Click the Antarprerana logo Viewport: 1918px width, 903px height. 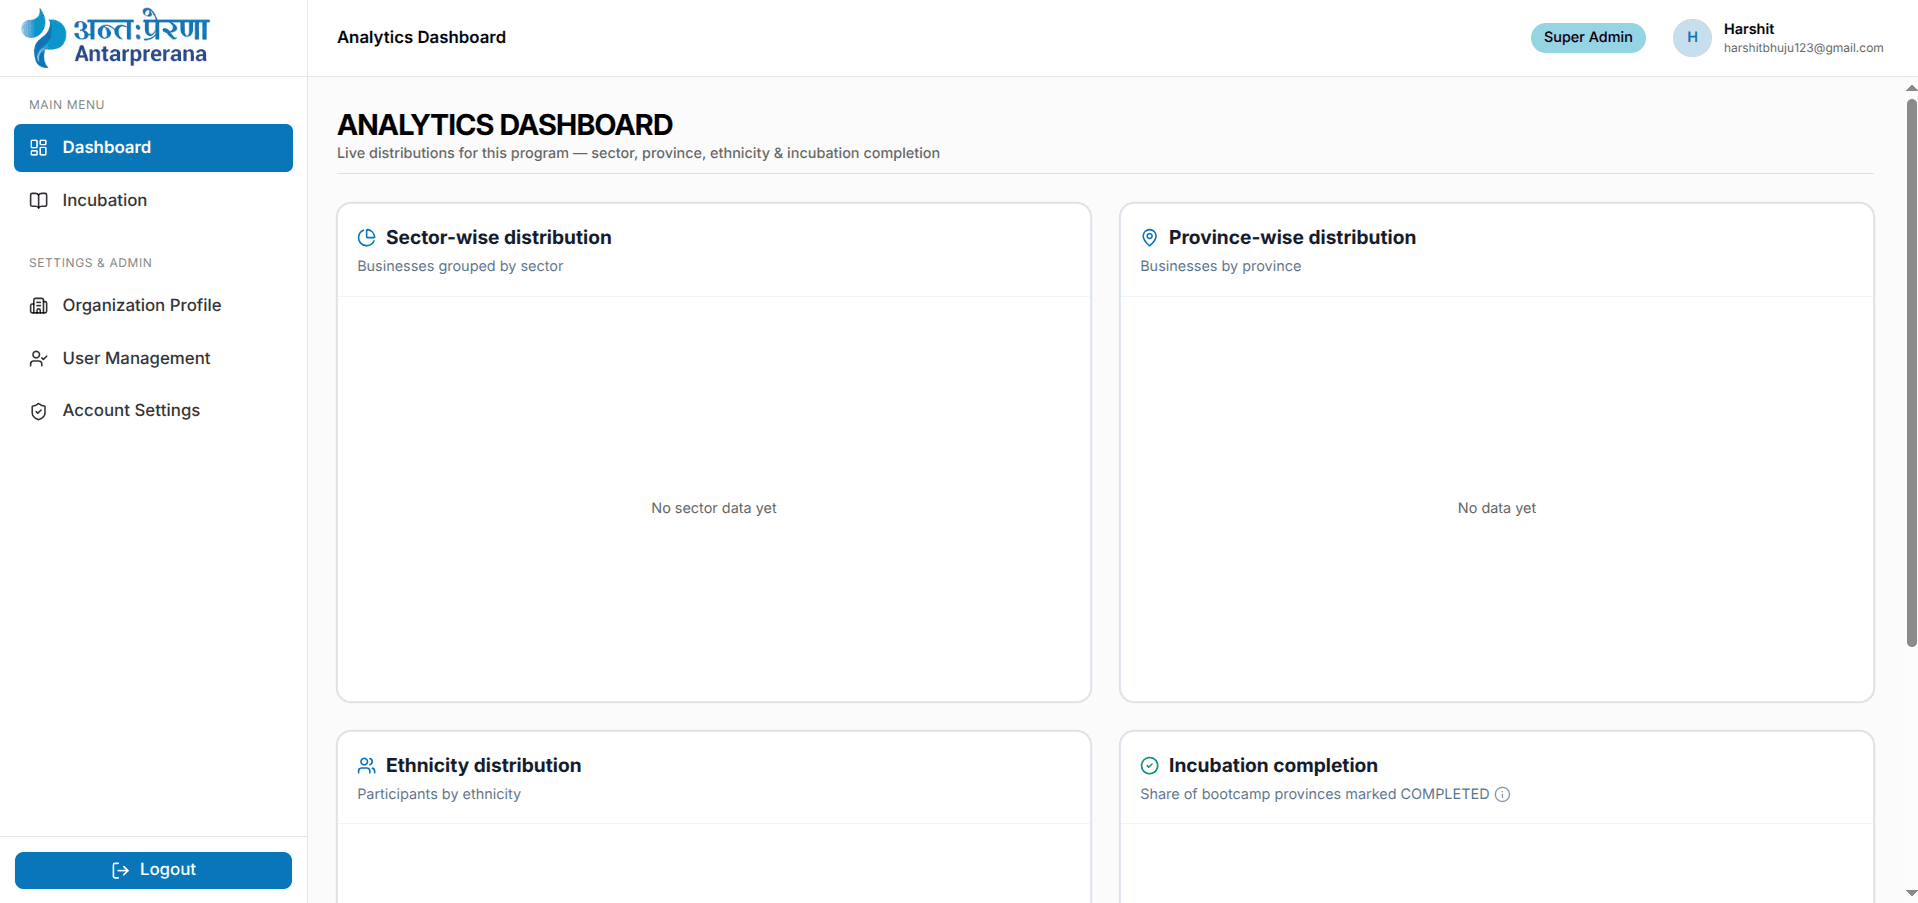(115, 38)
